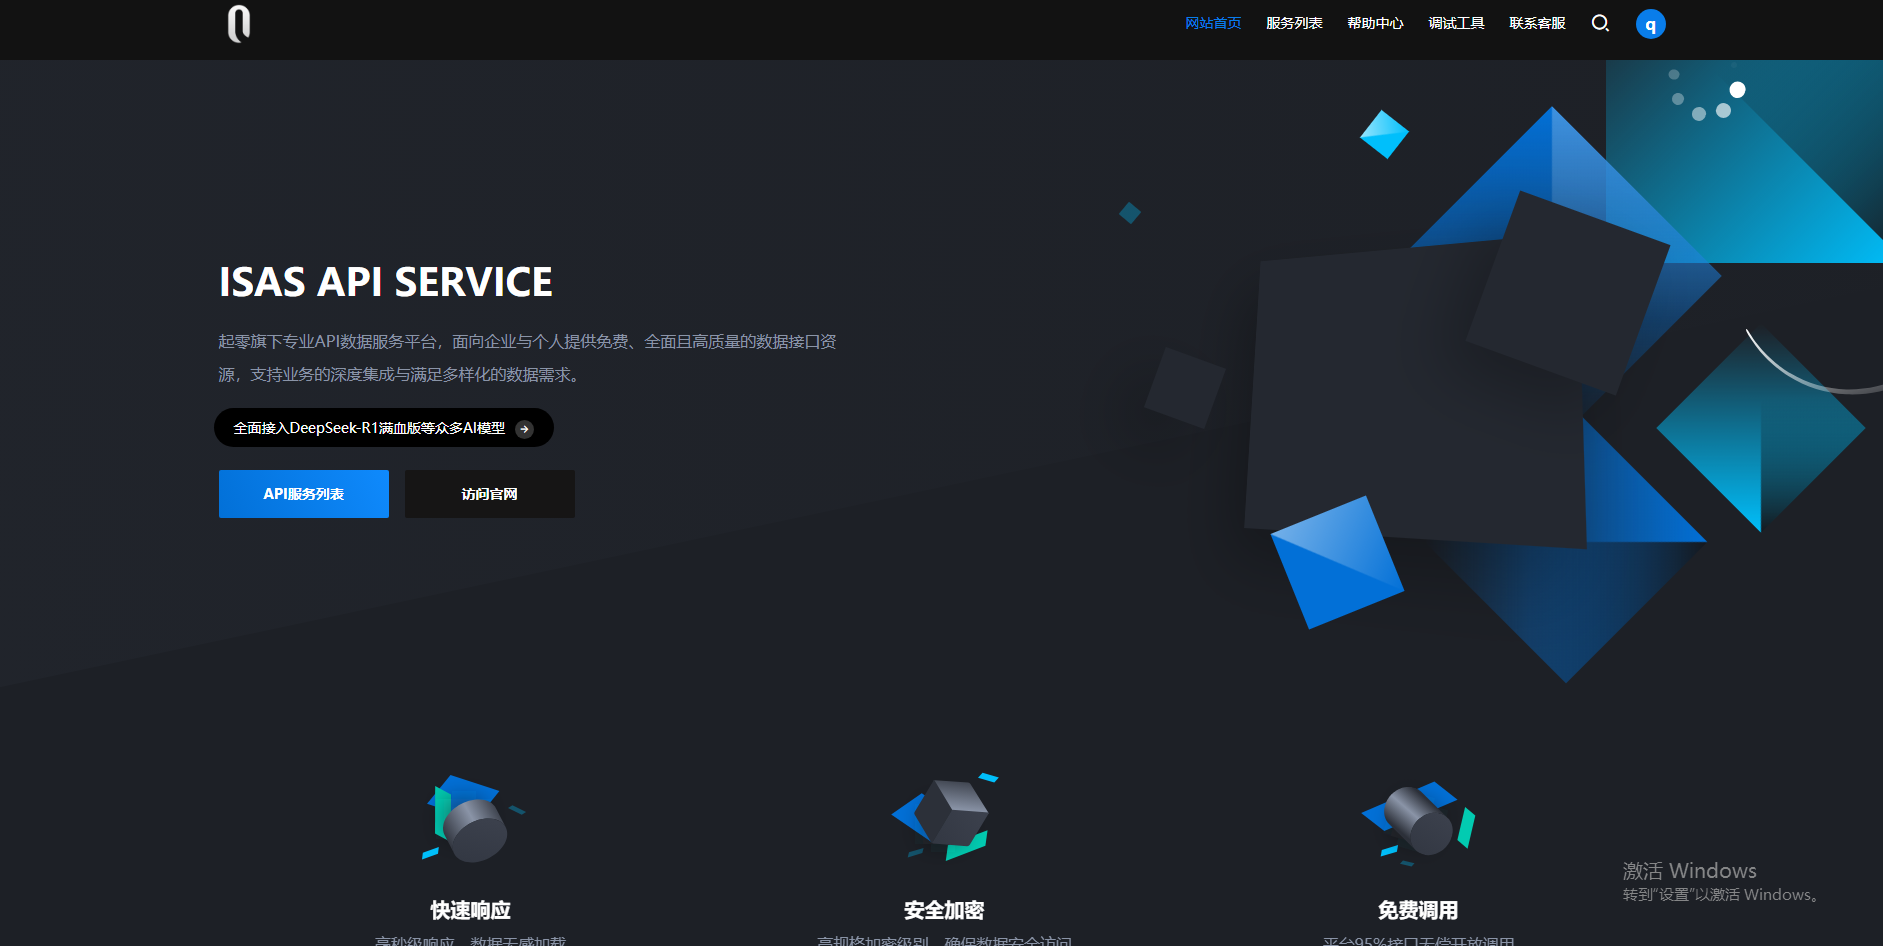Open the user avatar "q" menu

pyautogui.click(x=1650, y=24)
